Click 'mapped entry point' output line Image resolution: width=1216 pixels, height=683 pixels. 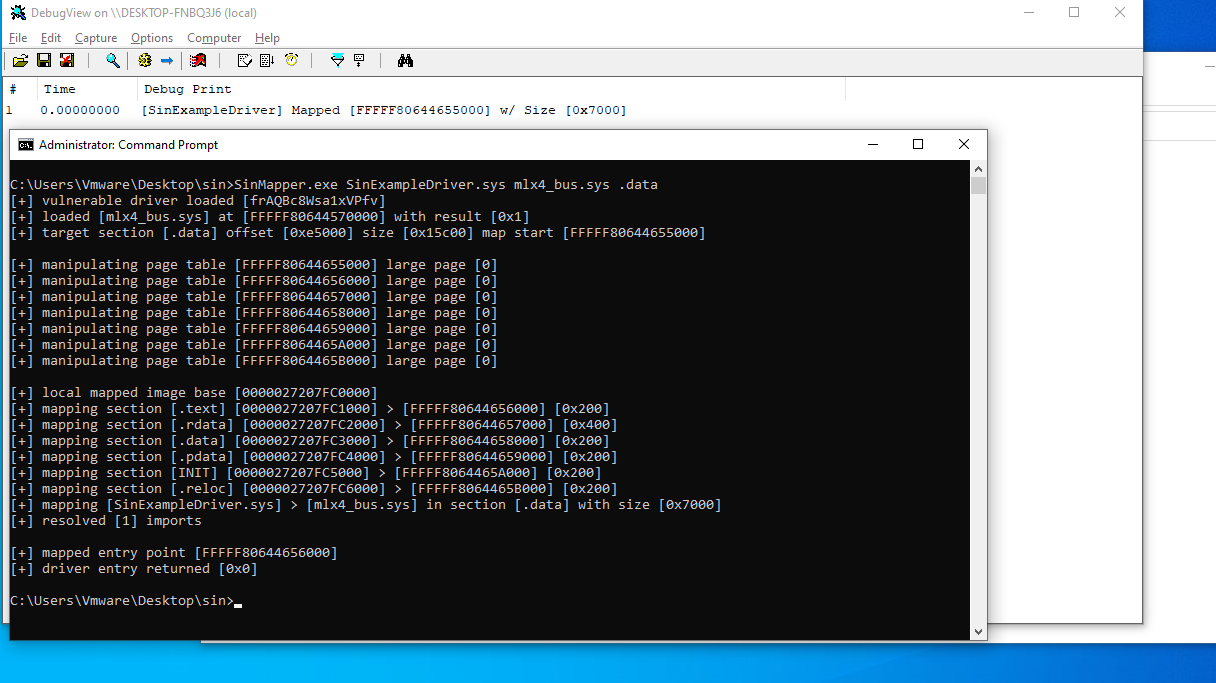click(174, 553)
